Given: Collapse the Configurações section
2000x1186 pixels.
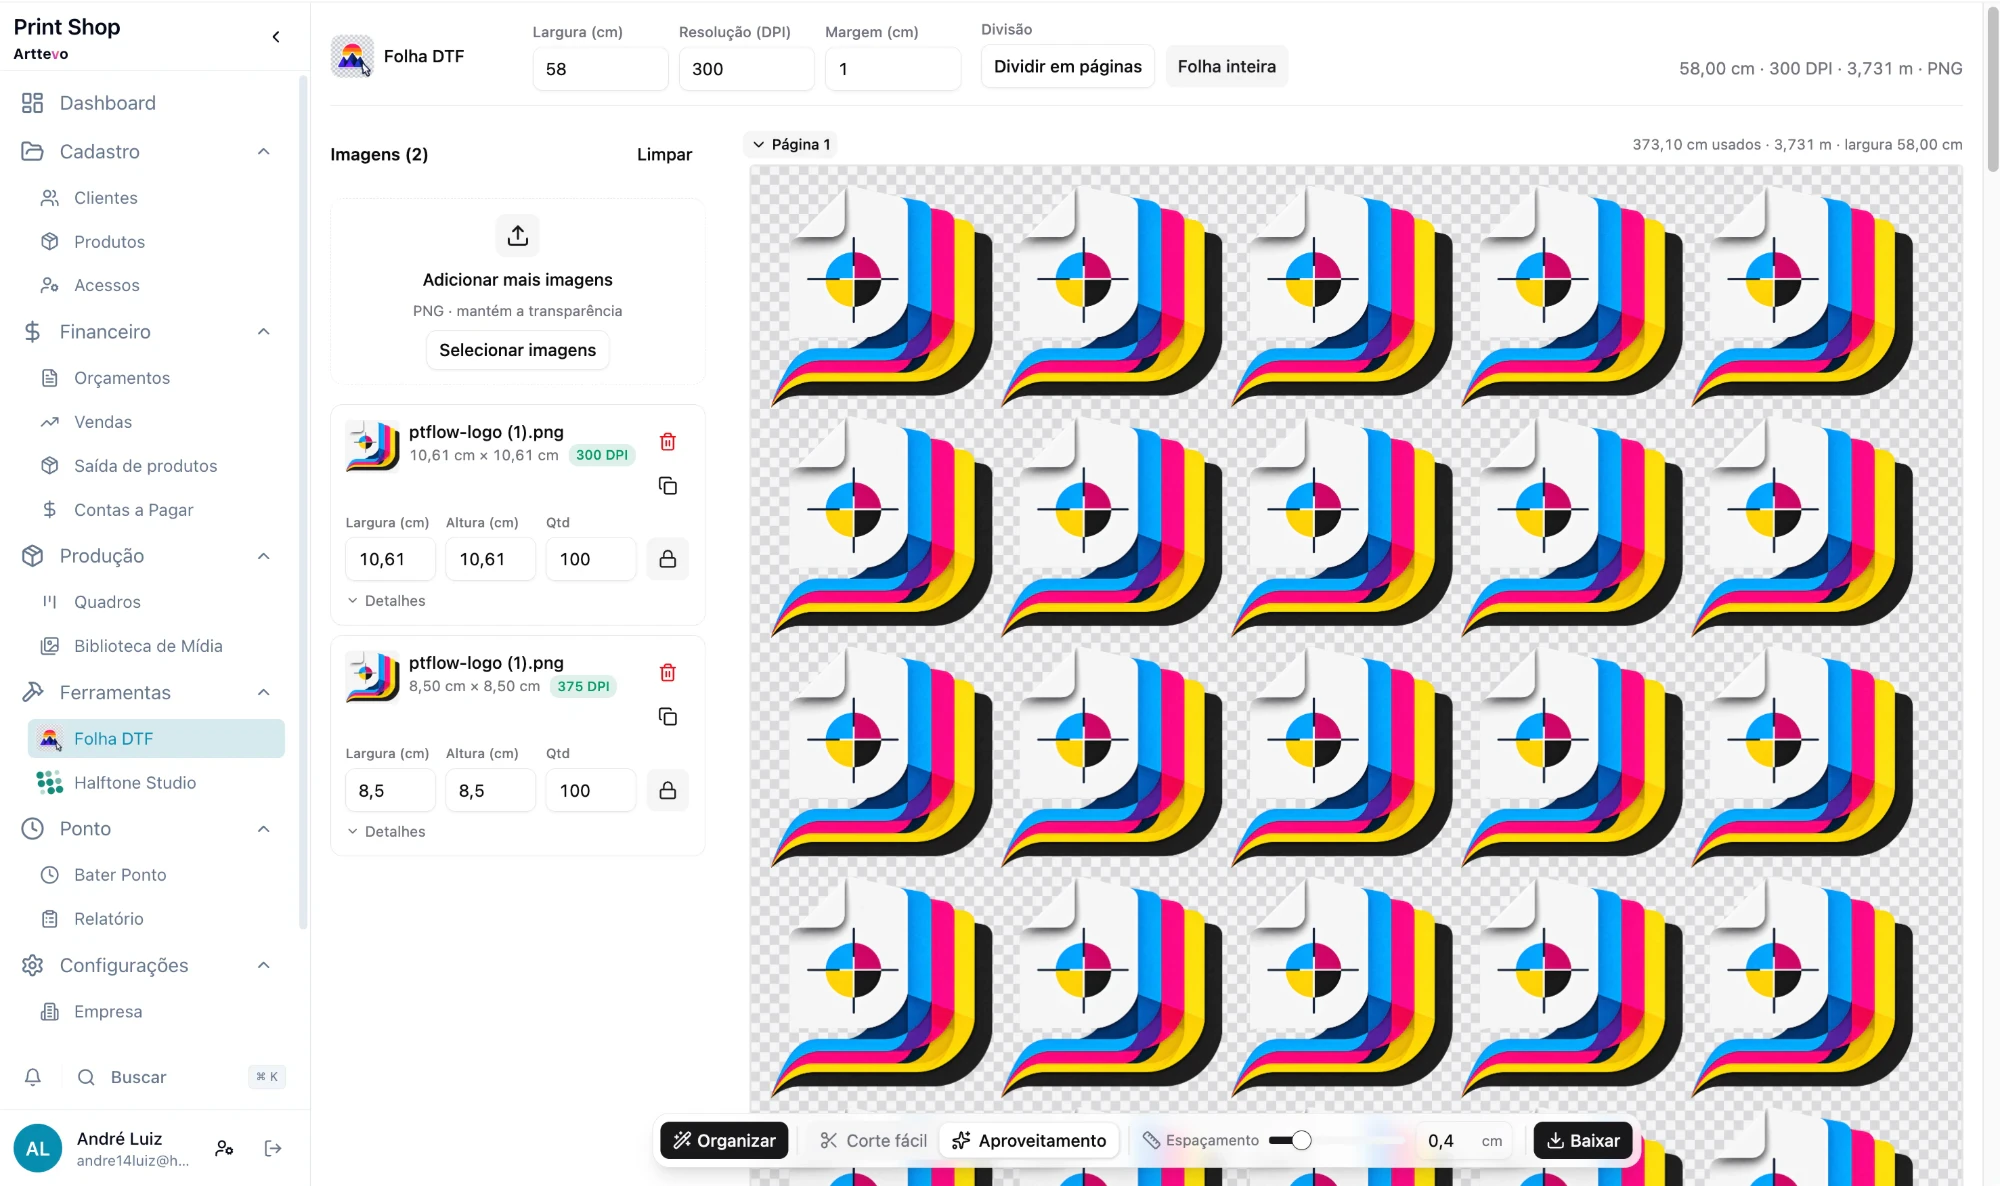Looking at the screenshot, I should click(x=264, y=966).
